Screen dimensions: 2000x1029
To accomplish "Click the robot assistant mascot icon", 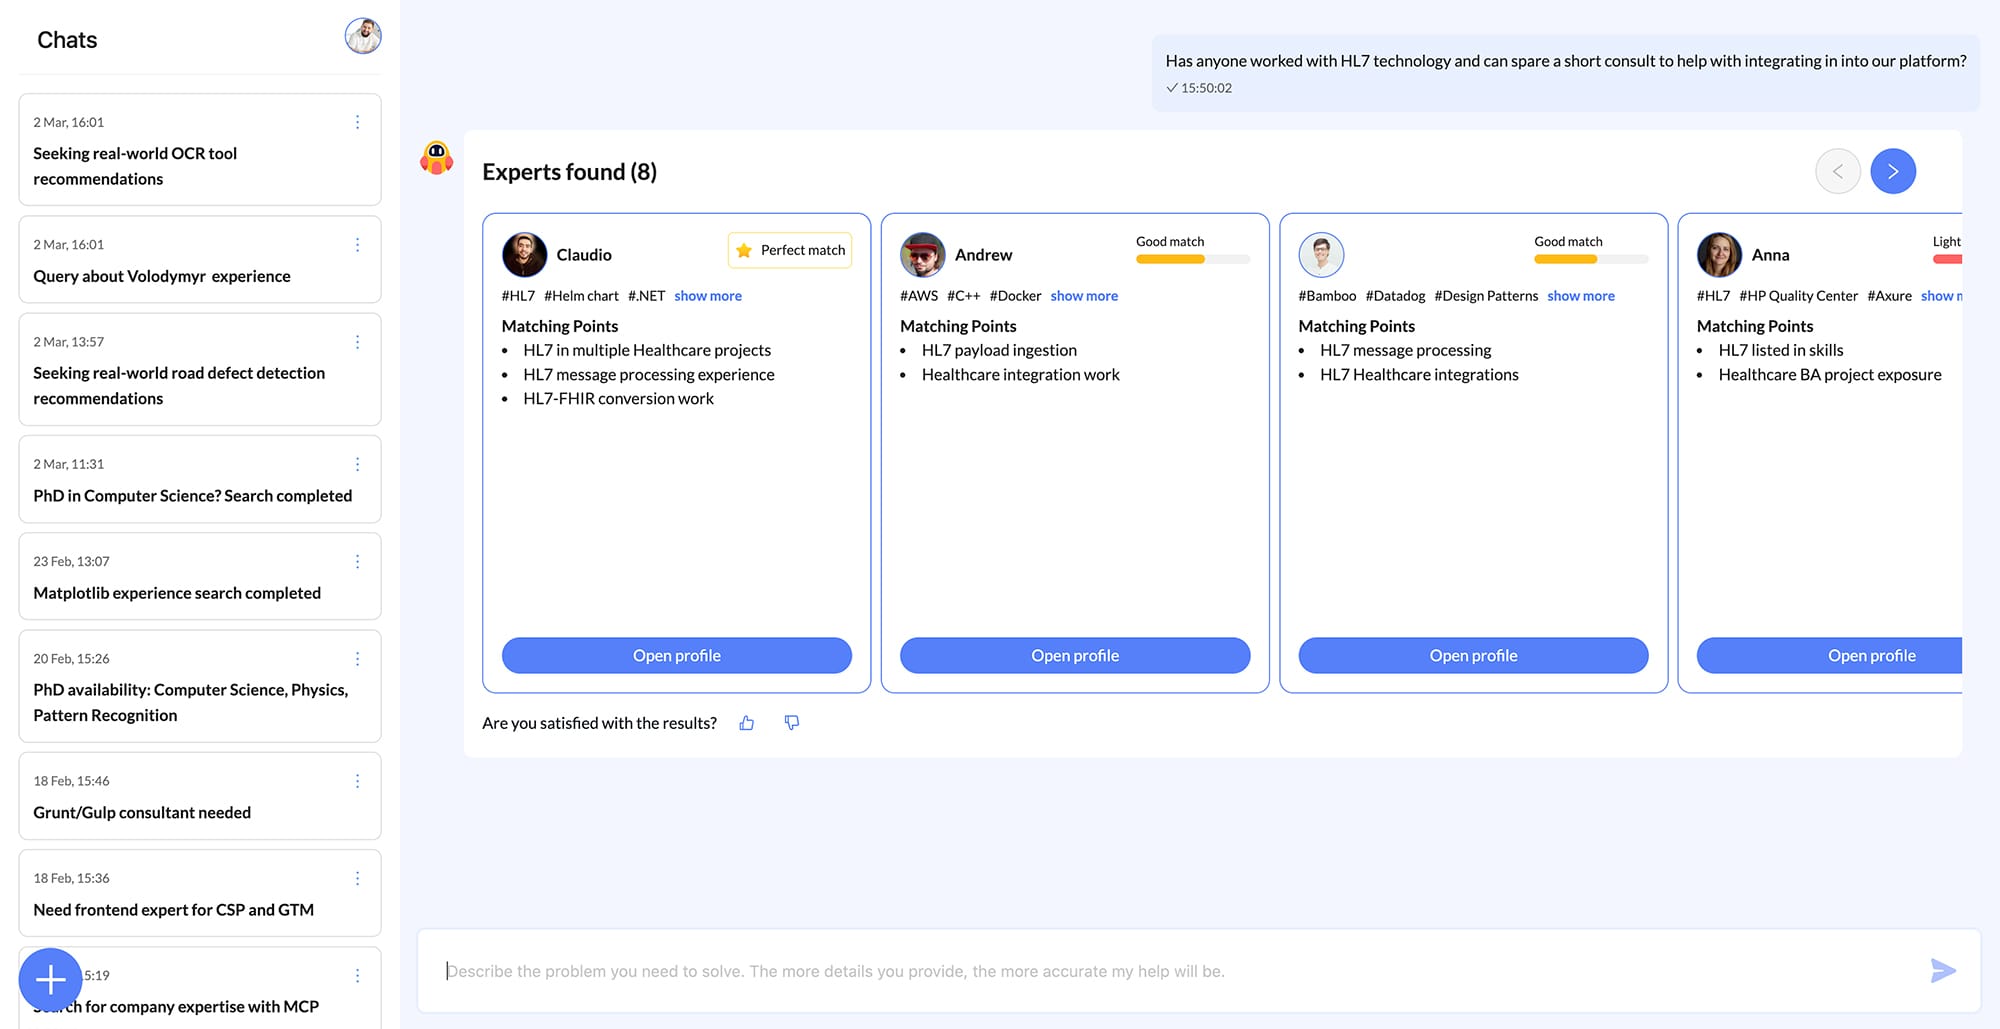I will coord(434,158).
